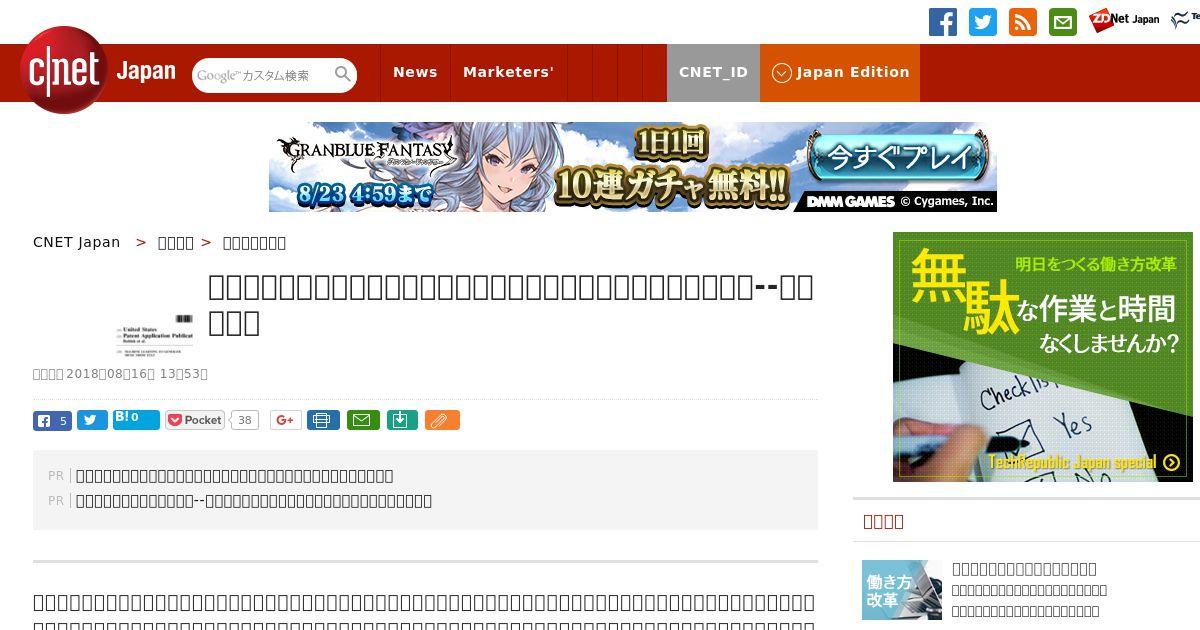Share article on Google+
The width and height of the screenshot is (1200, 630).
pos(285,421)
